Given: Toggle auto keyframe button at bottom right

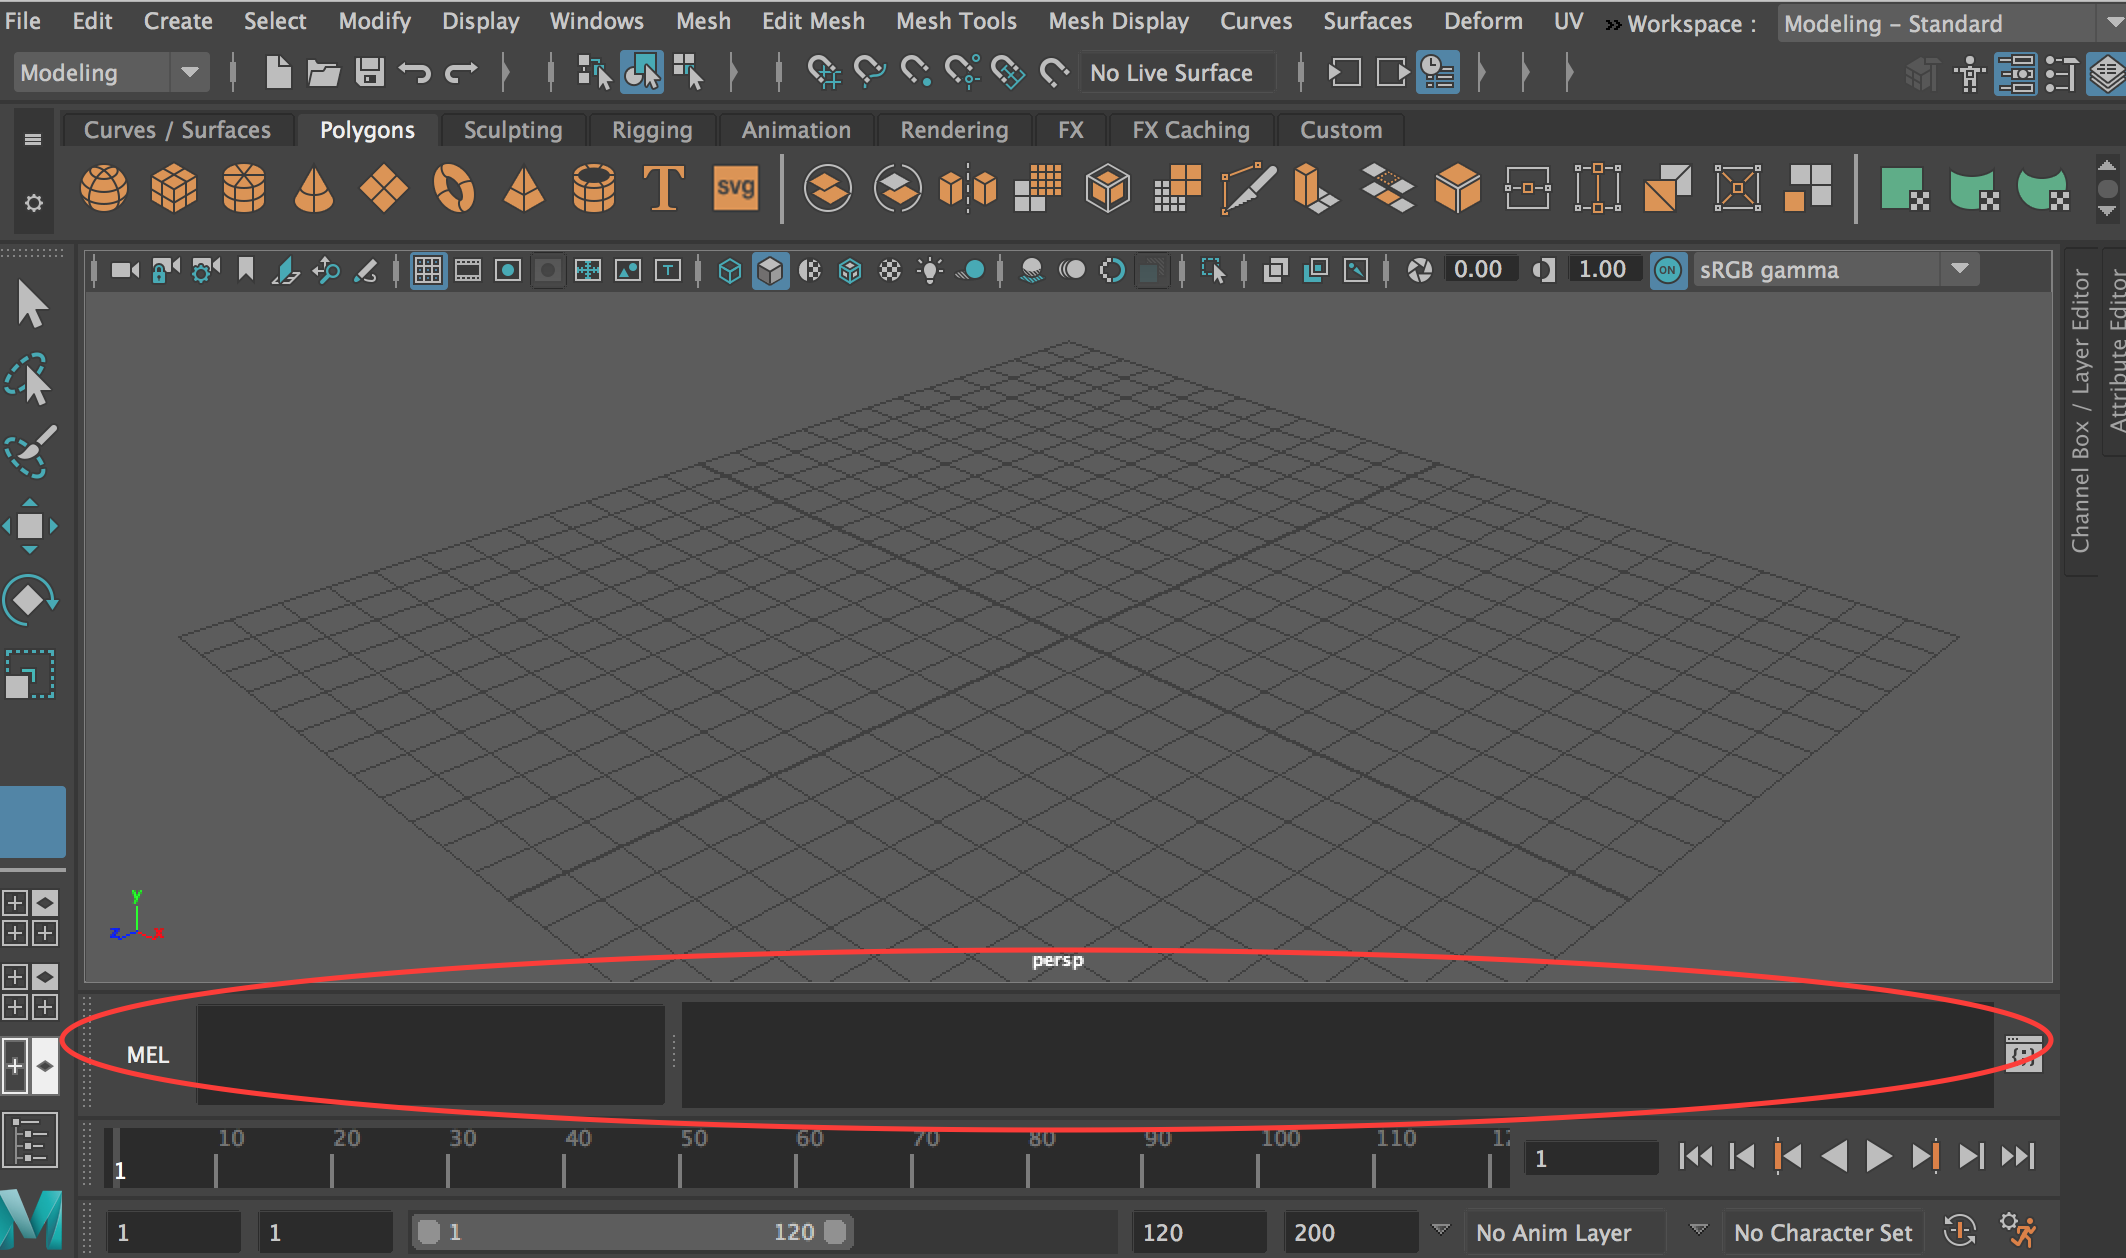Looking at the screenshot, I should coord(1960,1231).
